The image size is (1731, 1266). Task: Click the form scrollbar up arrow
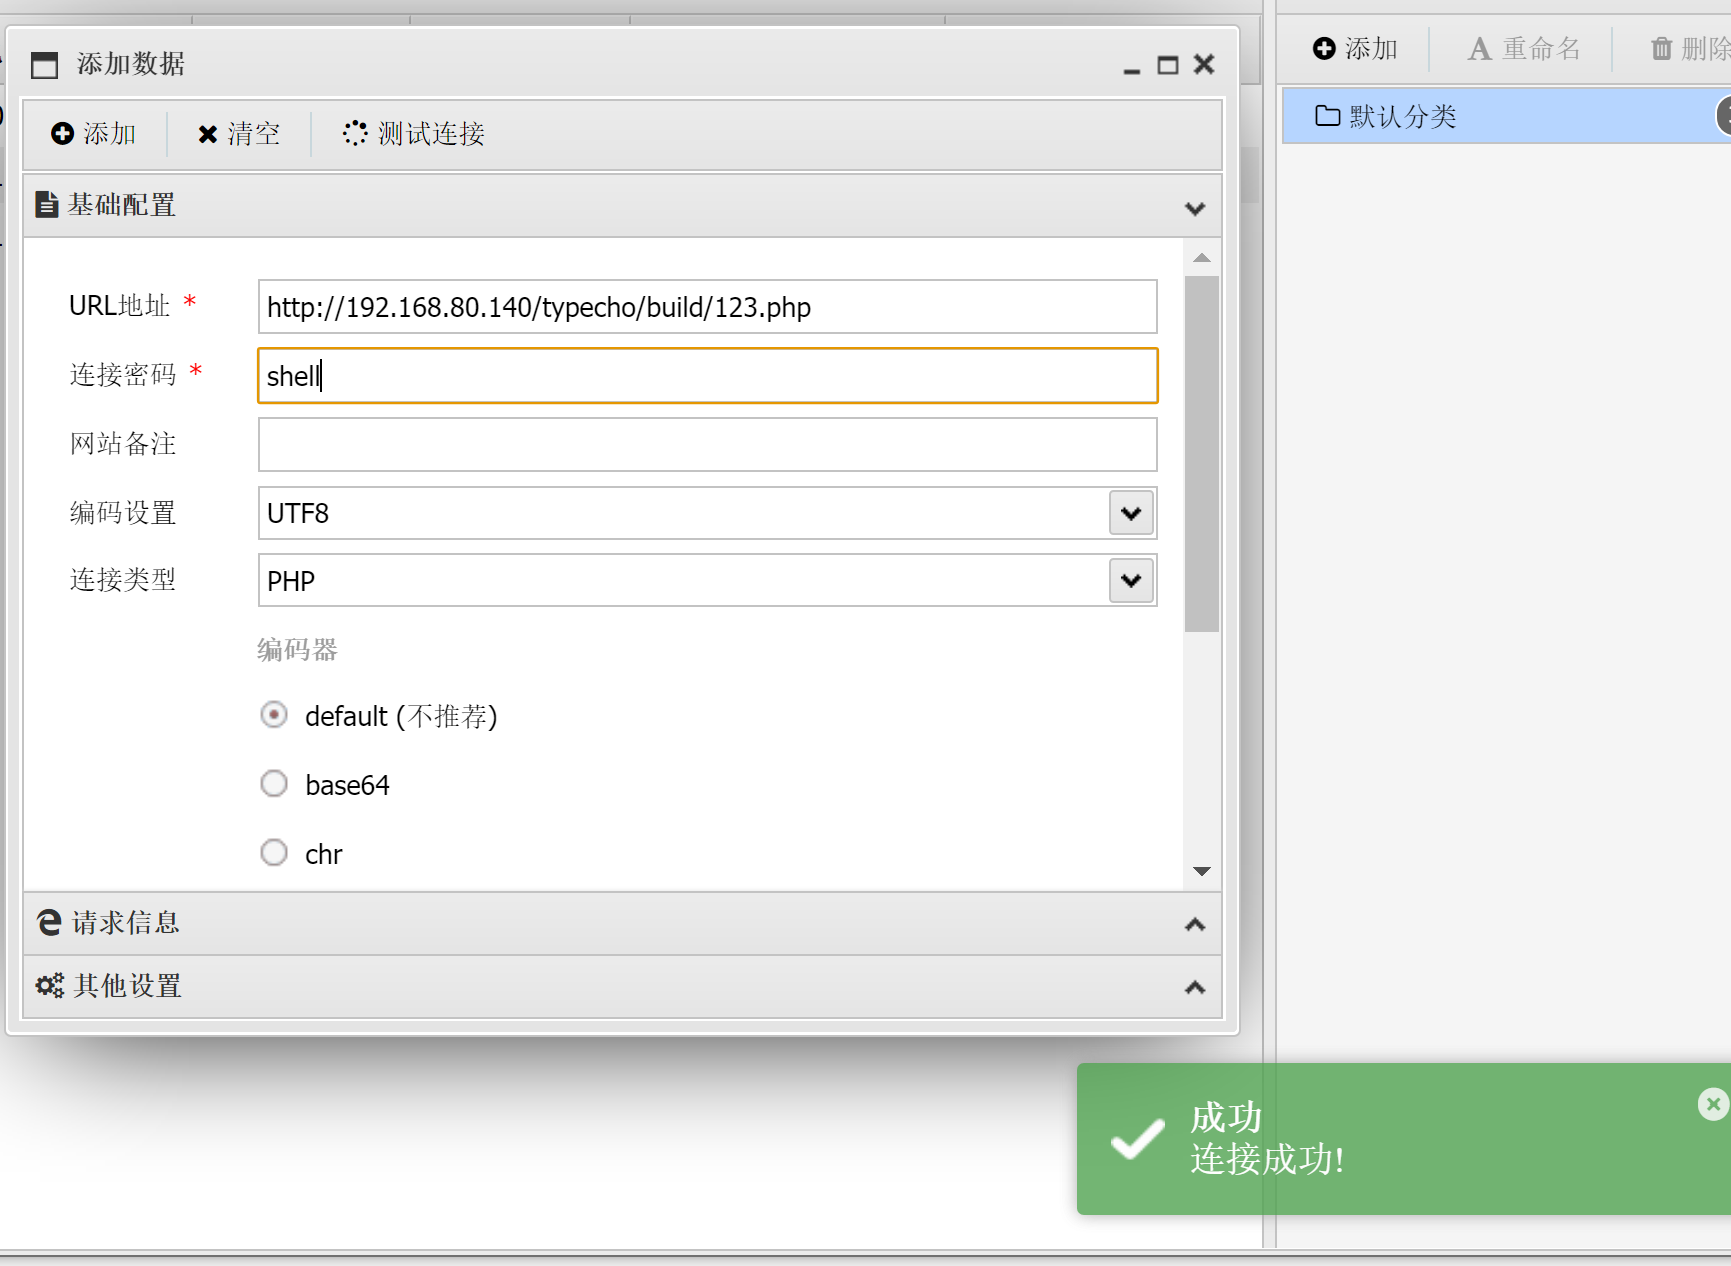(1202, 258)
